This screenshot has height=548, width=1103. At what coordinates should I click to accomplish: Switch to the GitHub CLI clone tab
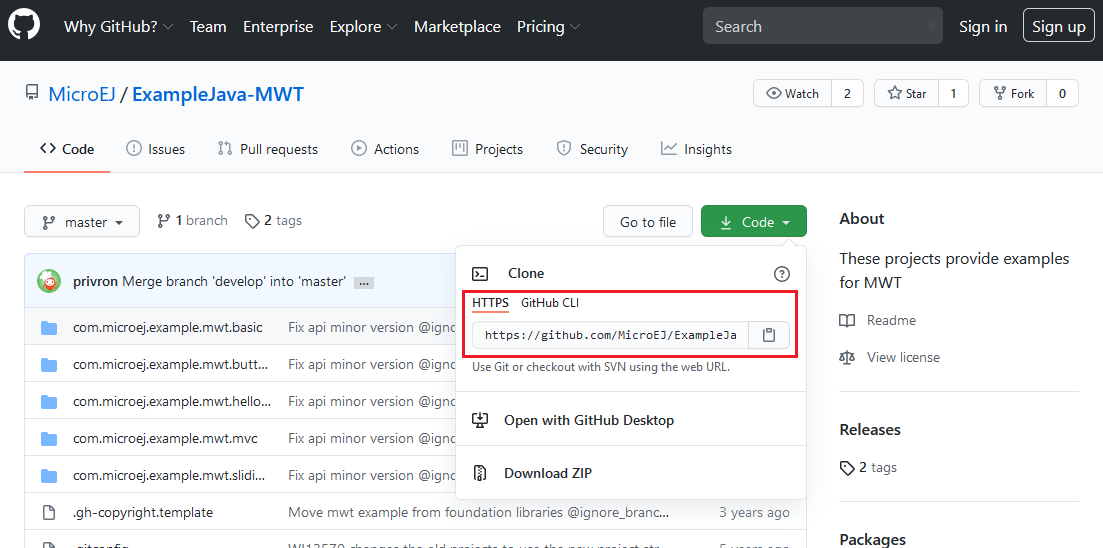click(549, 302)
